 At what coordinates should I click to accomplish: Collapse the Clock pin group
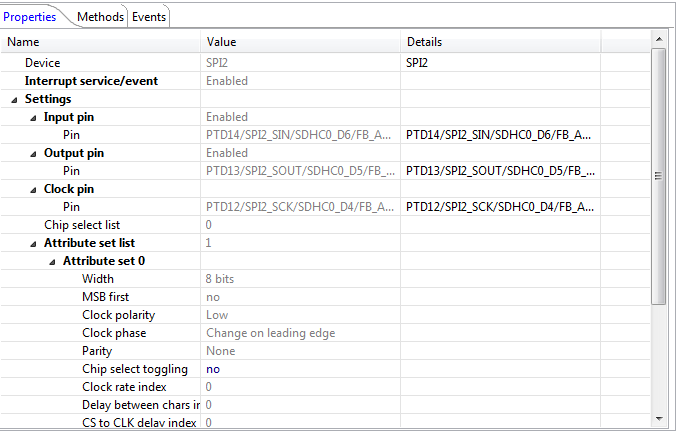tap(34, 190)
